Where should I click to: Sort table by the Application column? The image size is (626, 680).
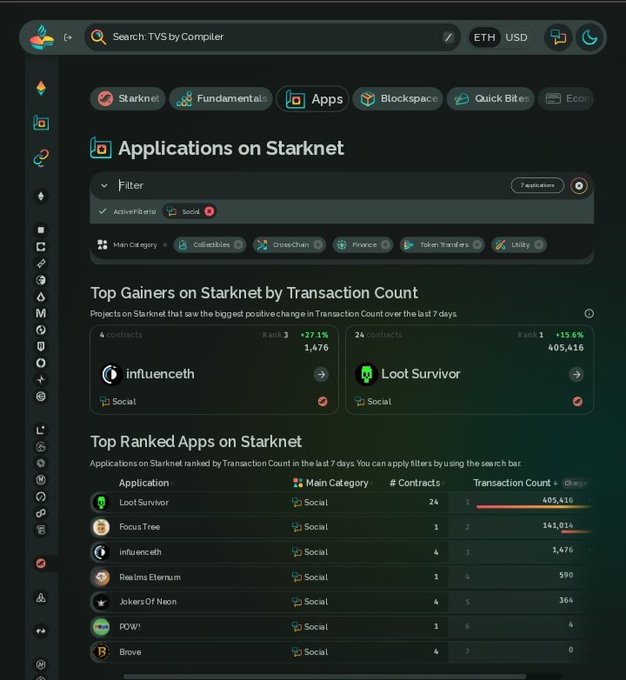(x=146, y=483)
